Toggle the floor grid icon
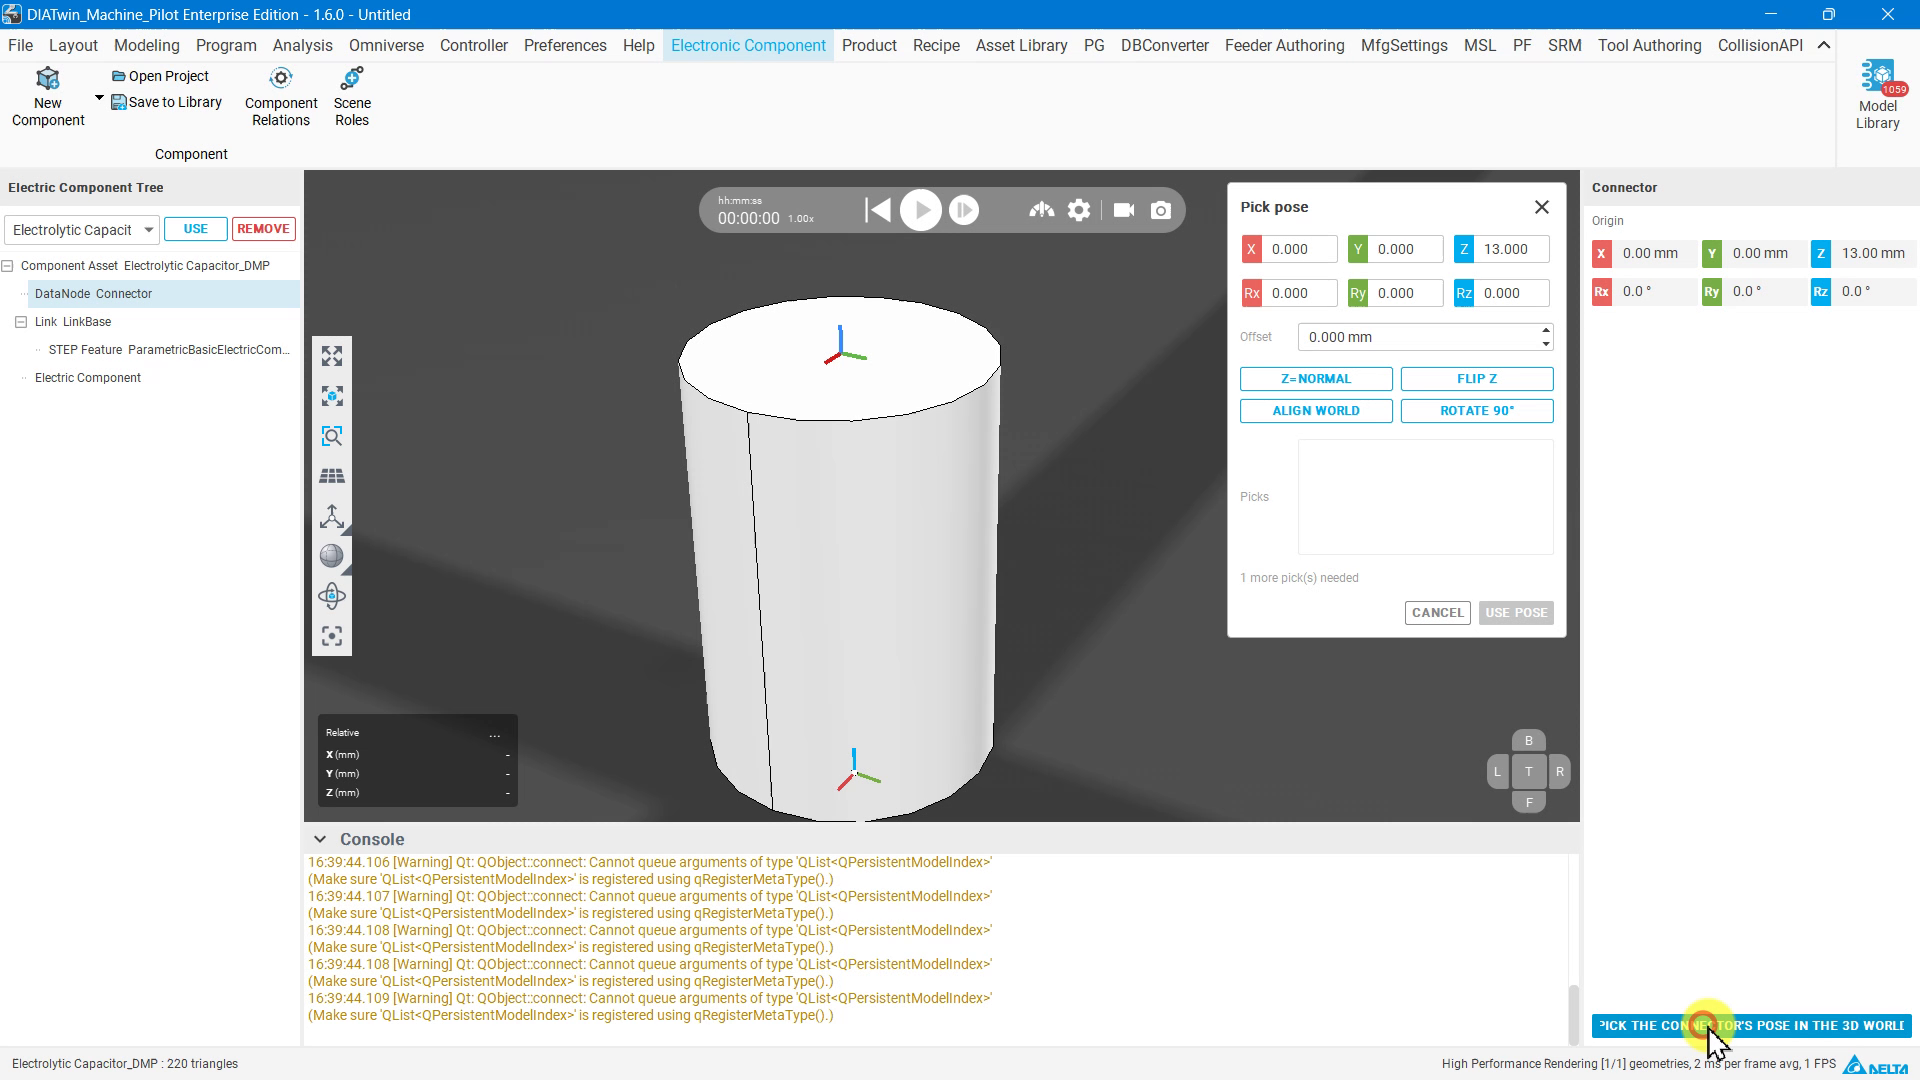1920x1080 pixels. point(332,477)
